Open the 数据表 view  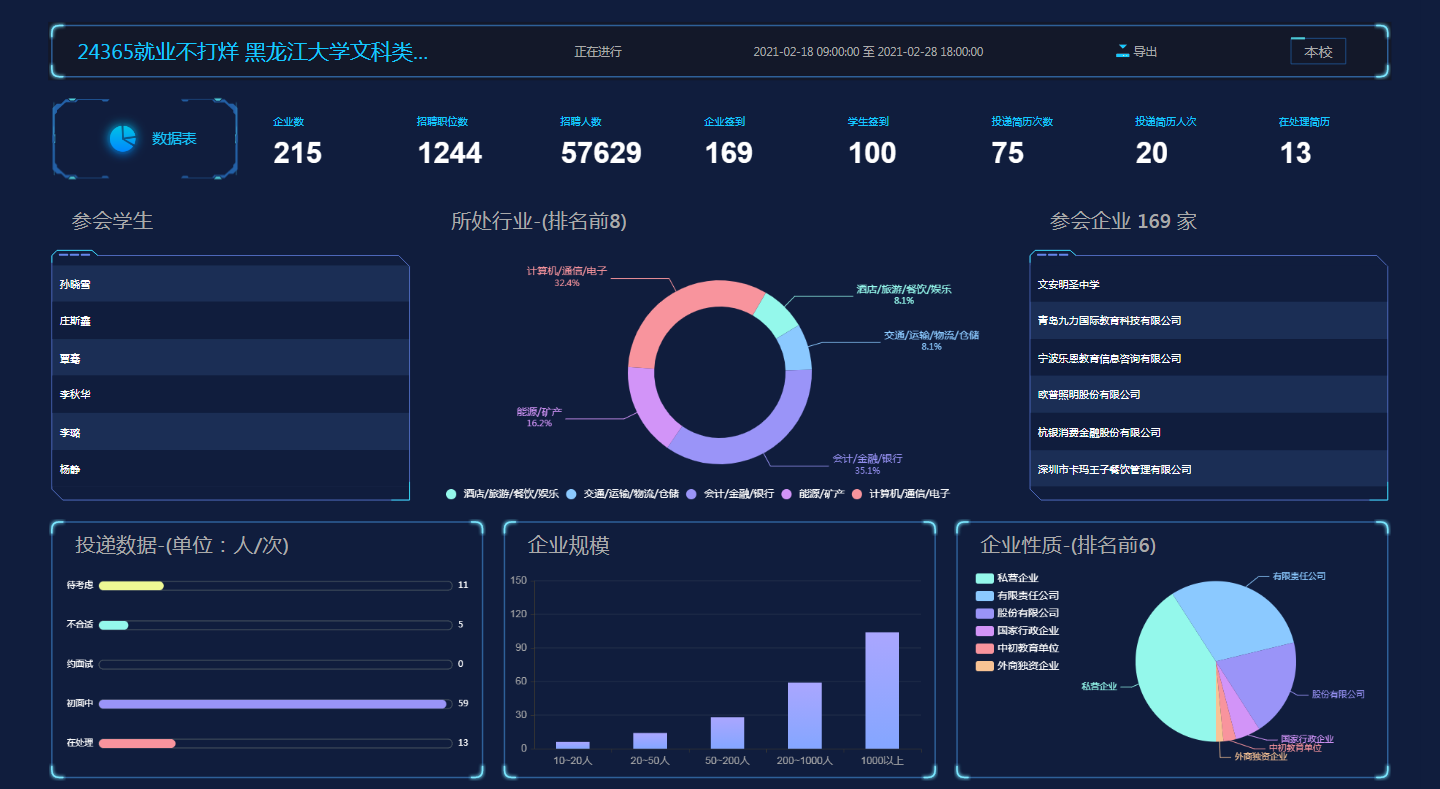pyautogui.click(x=174, y=139)
